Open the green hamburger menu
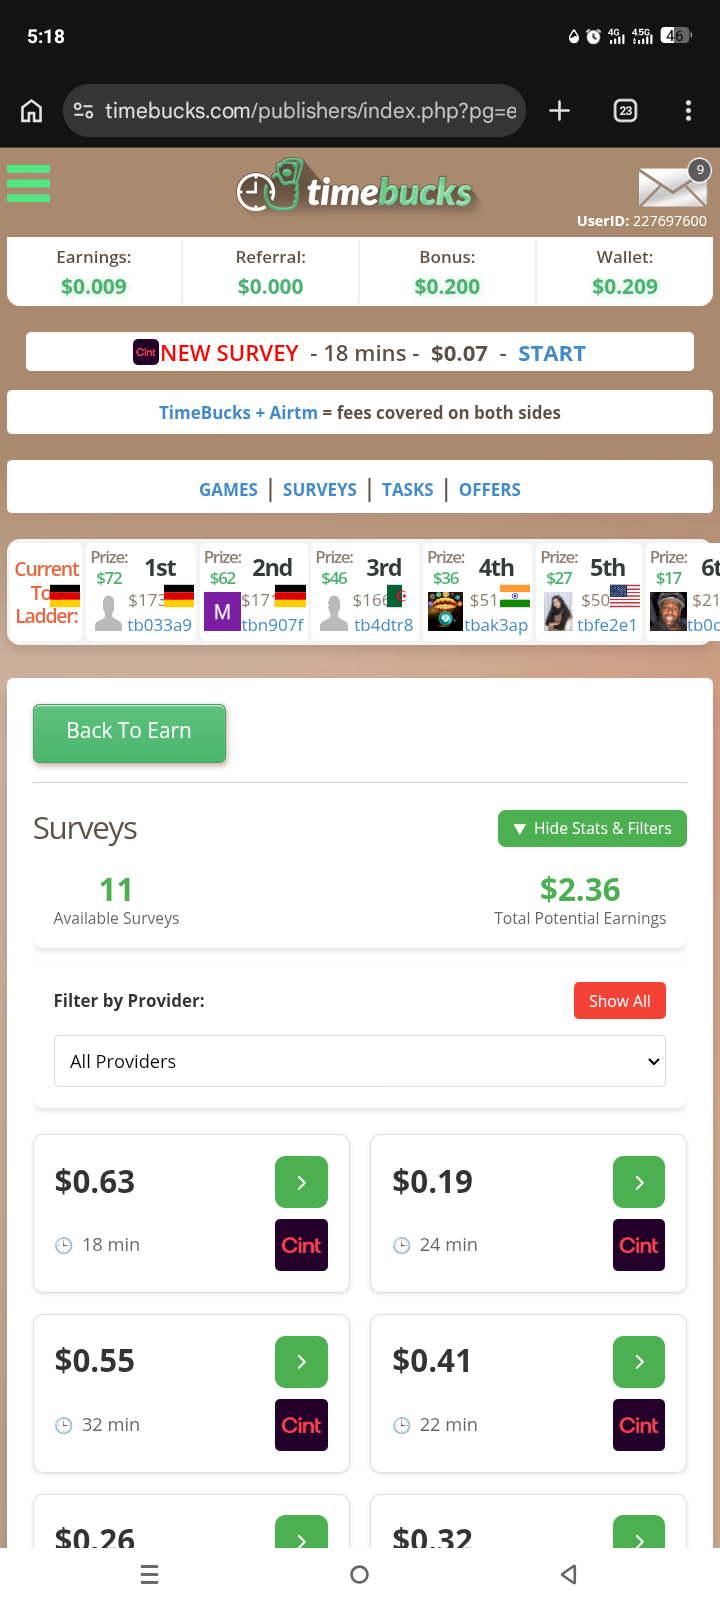The height and width of the screenshot is (1600, 720). (x=28, y=184)
